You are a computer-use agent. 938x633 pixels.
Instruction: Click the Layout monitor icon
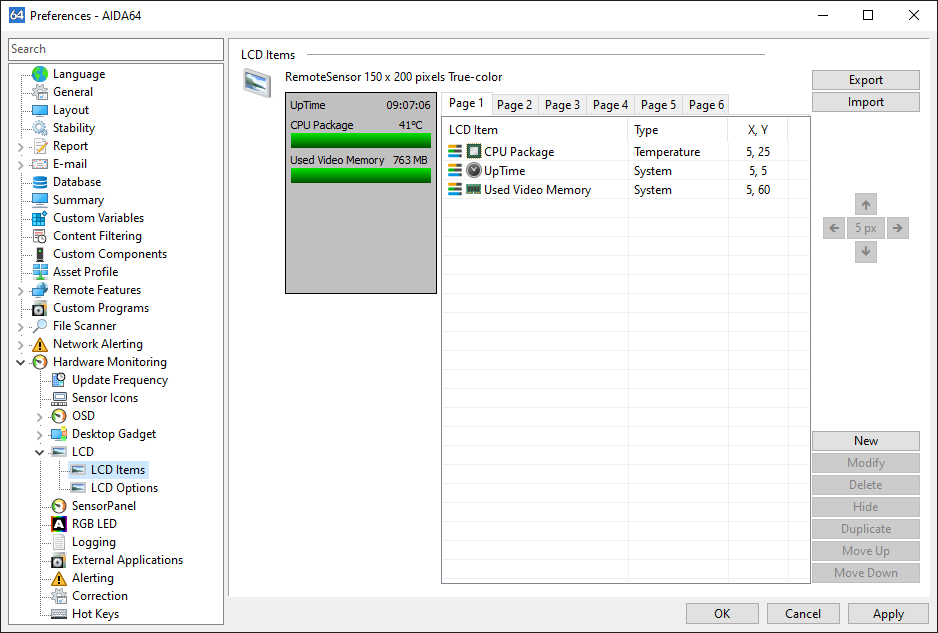(x=40, y=110)
